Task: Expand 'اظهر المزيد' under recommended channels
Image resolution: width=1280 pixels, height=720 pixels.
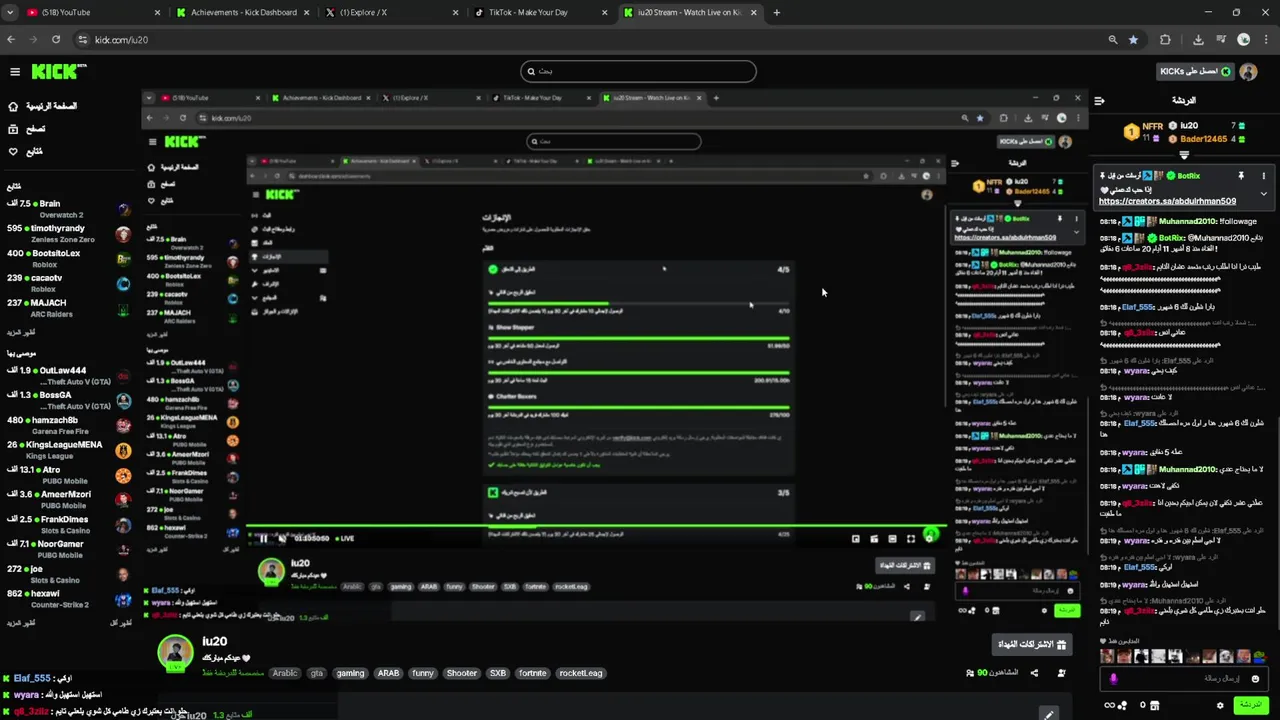Action: click(21, 623)
